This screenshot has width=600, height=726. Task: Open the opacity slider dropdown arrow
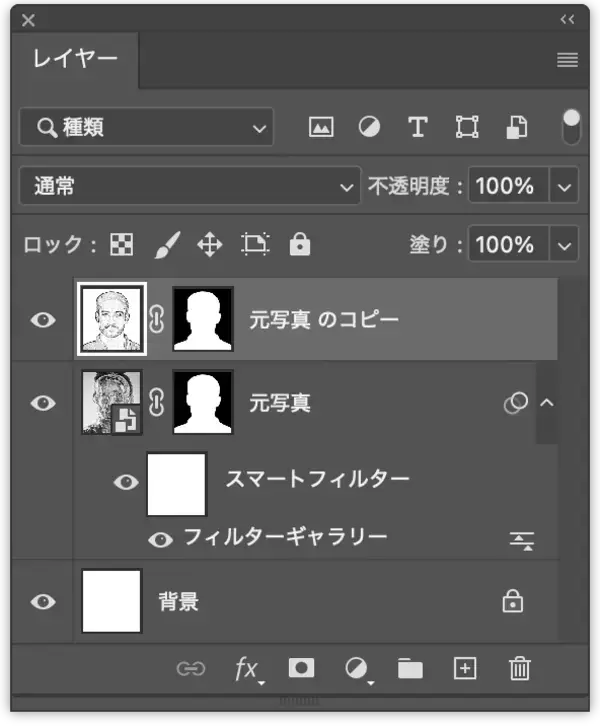(564, 186)
